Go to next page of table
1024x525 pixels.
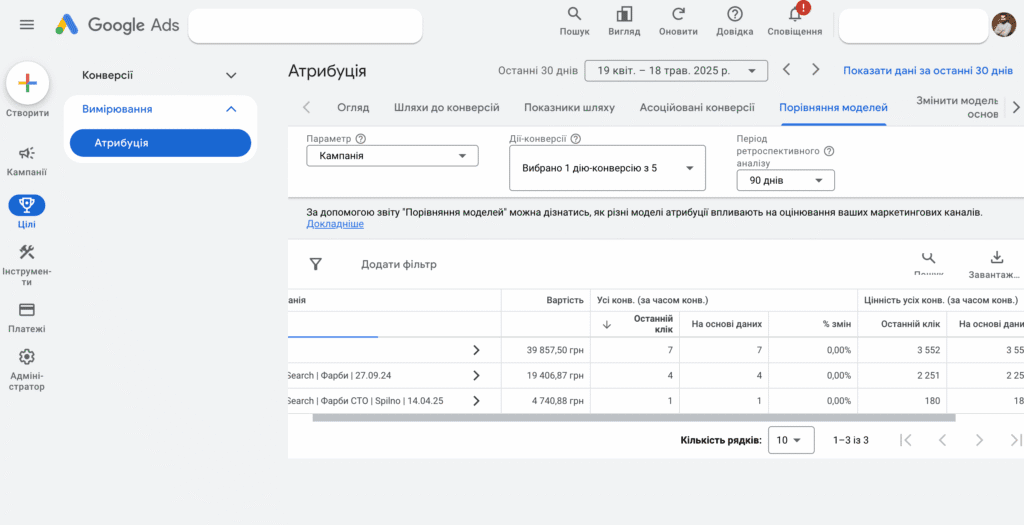[979, 440]
